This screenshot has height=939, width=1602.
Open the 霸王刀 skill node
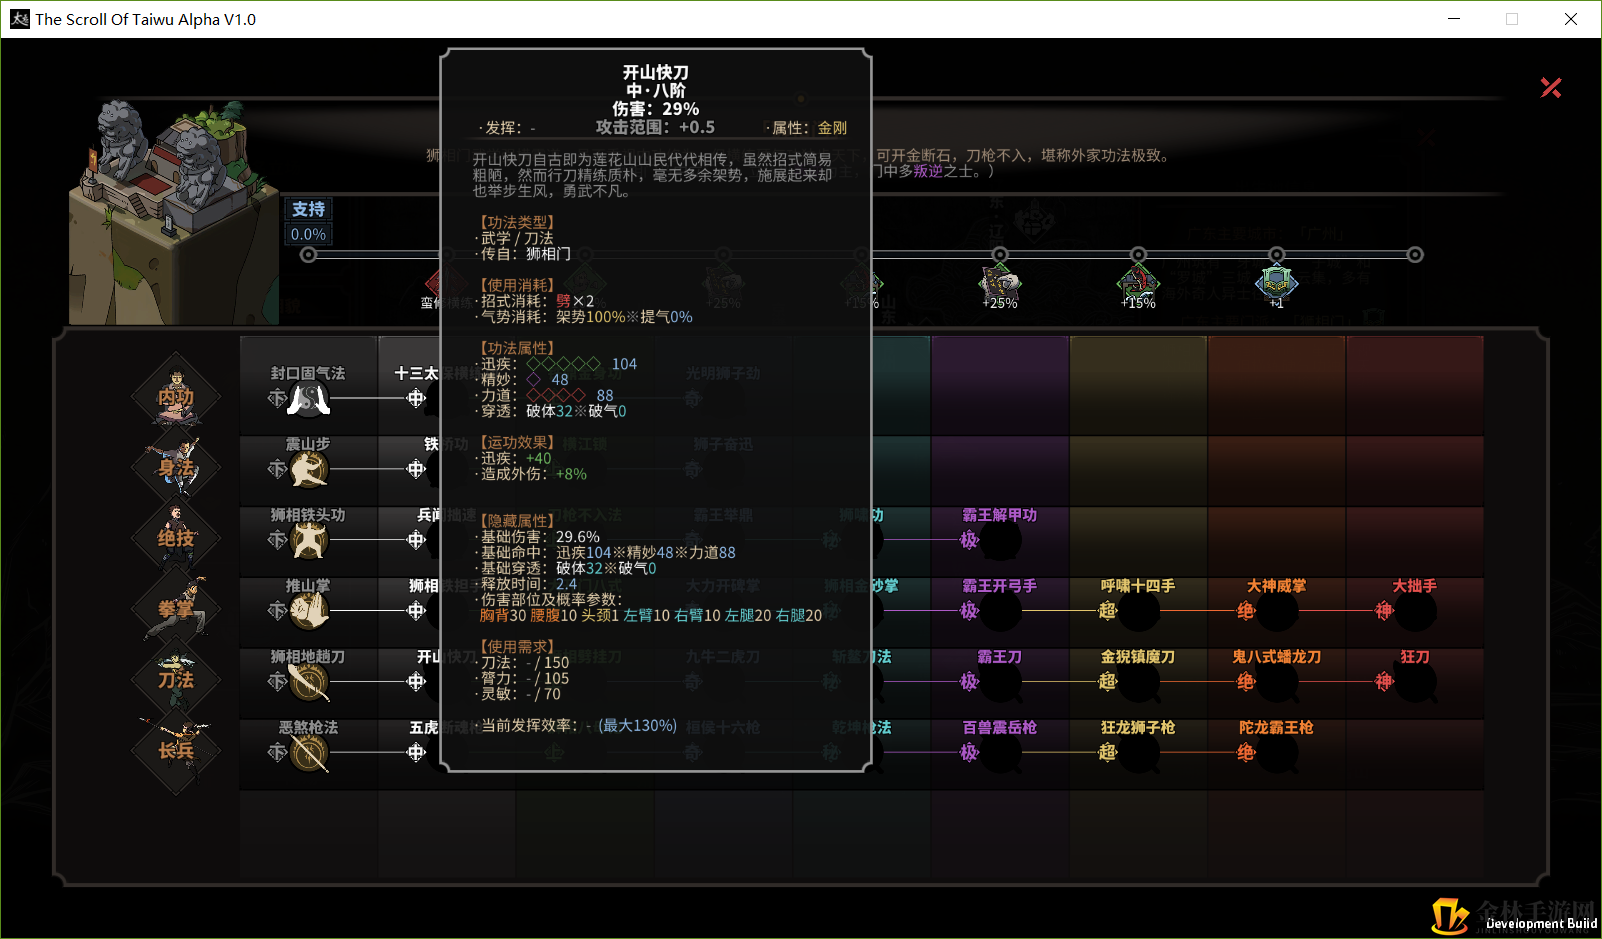[1000, 682]
